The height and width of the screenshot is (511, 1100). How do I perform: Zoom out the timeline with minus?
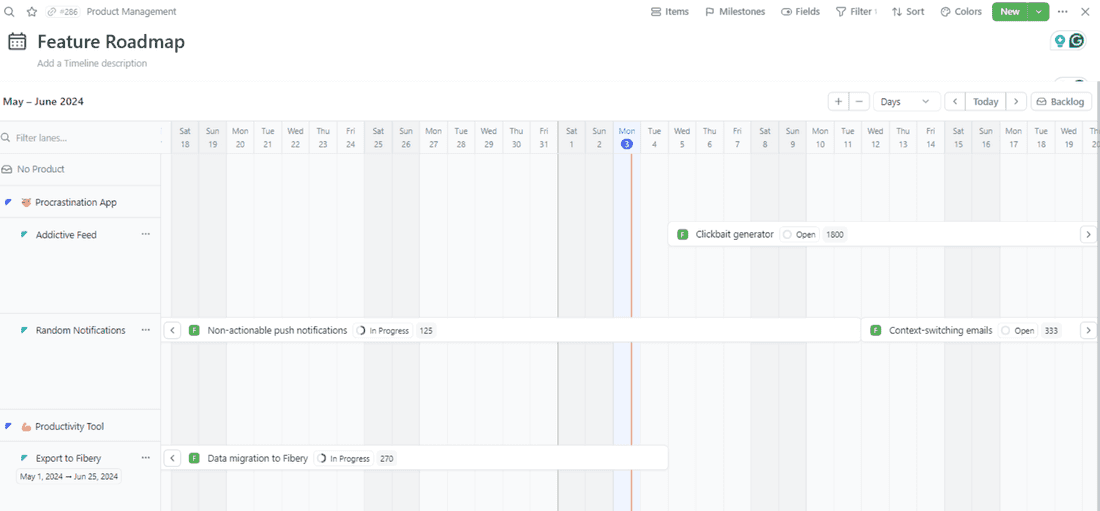859,102
